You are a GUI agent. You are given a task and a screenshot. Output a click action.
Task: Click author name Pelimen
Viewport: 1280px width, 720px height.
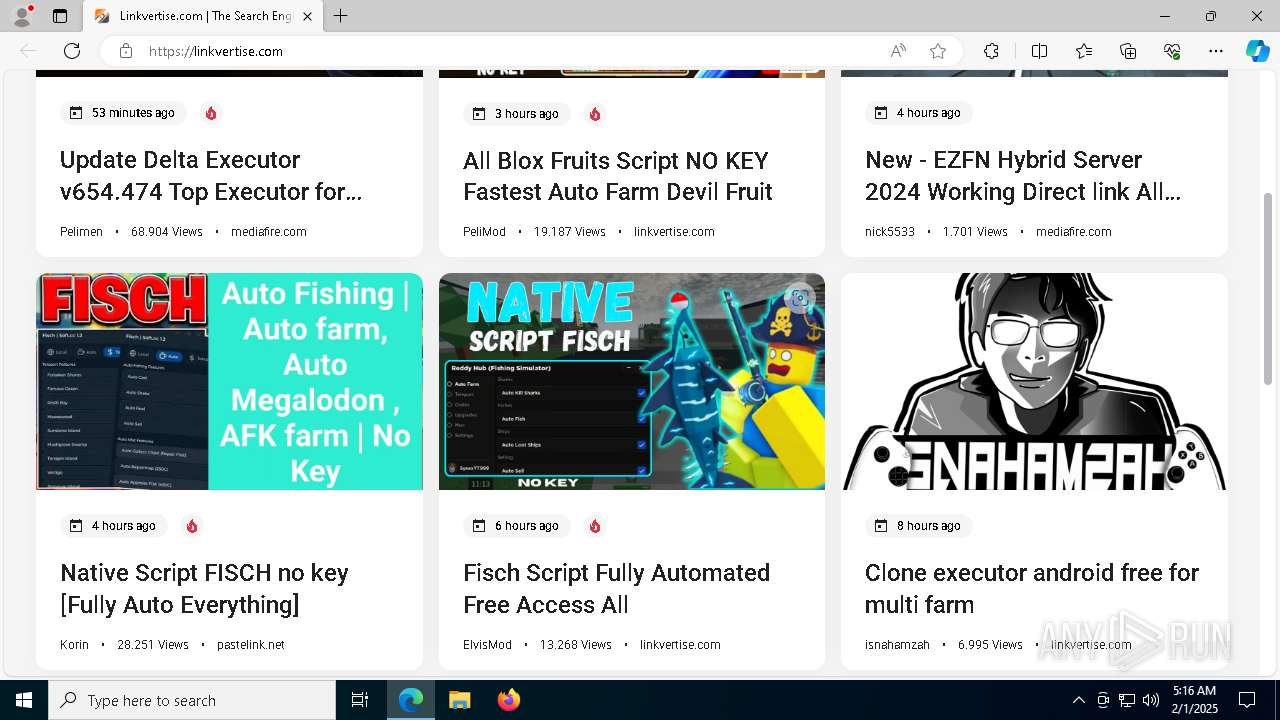click(81, 232)
